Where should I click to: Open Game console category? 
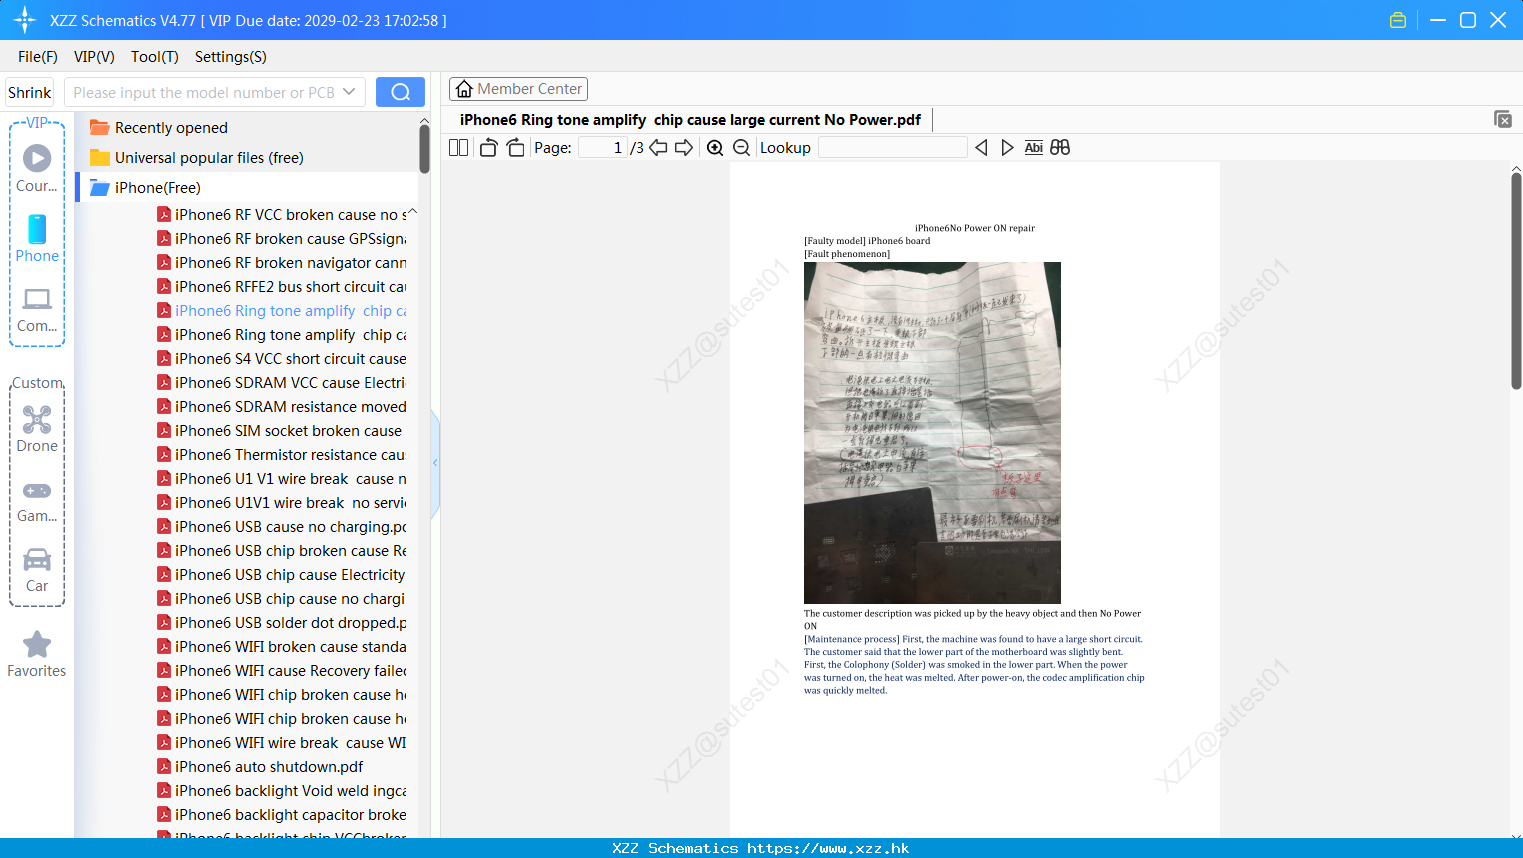[37, 501]
